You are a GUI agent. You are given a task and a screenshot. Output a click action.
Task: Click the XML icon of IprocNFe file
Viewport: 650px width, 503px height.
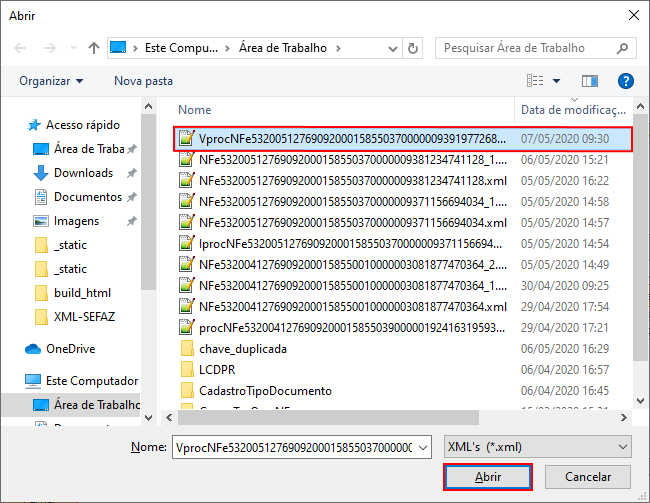(187, 243)
